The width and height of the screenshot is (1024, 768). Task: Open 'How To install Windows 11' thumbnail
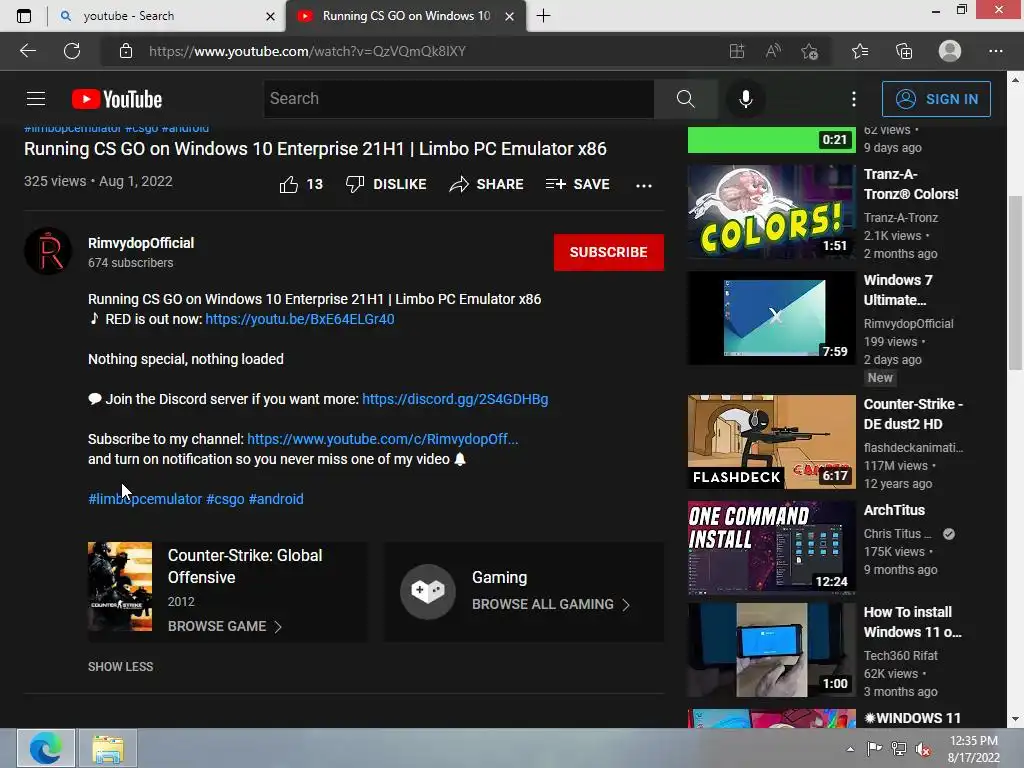771,650
